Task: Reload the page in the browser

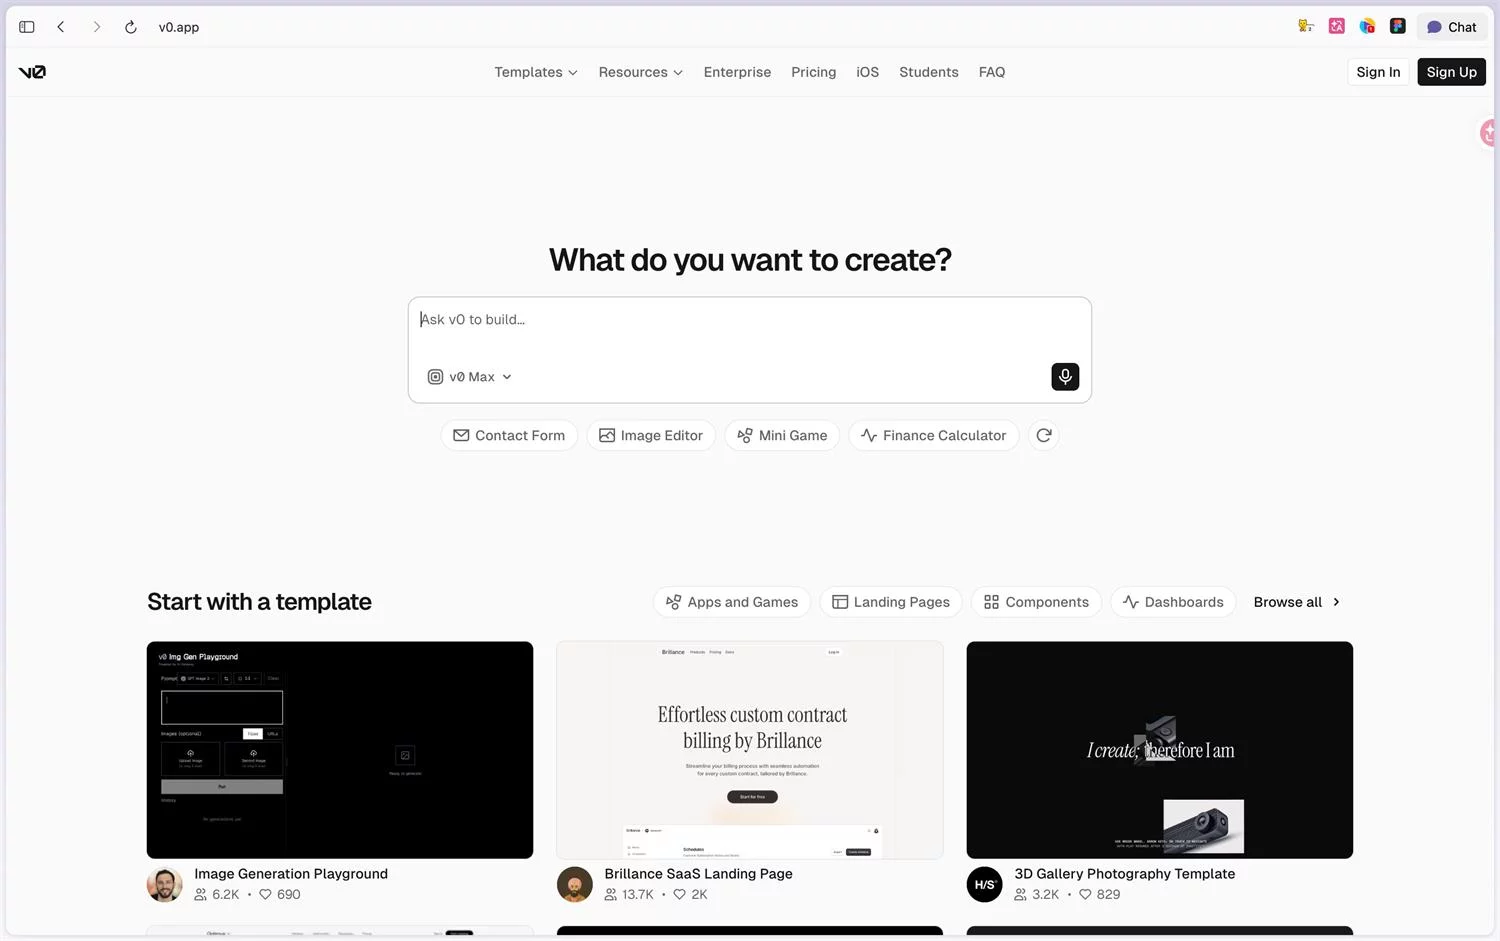Action: pos(130,27)
